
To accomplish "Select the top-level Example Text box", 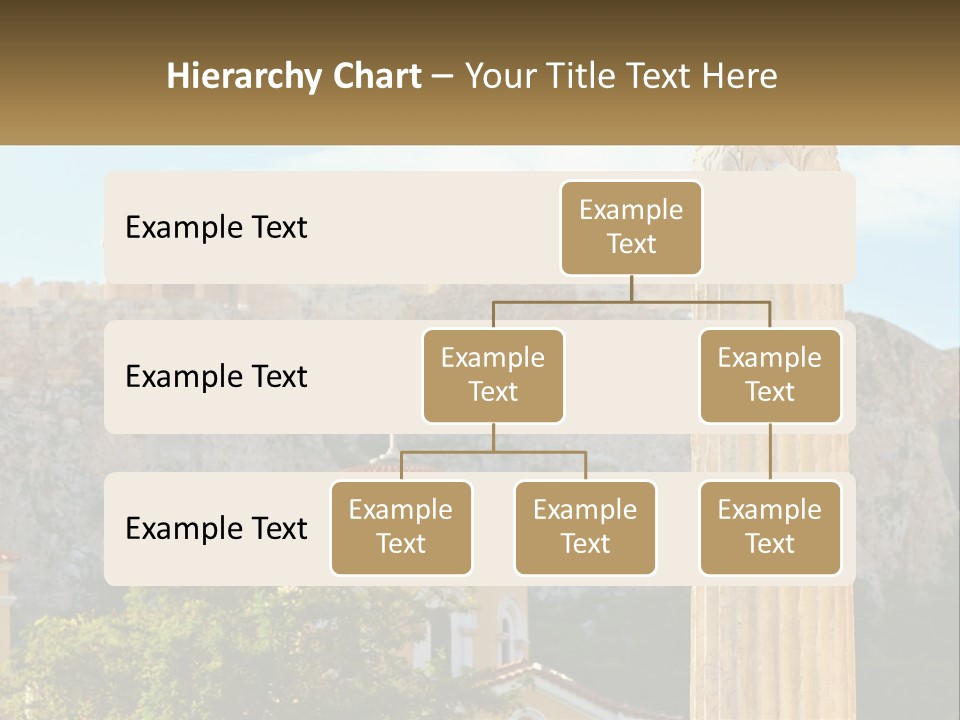I will (x=631, y=228).
